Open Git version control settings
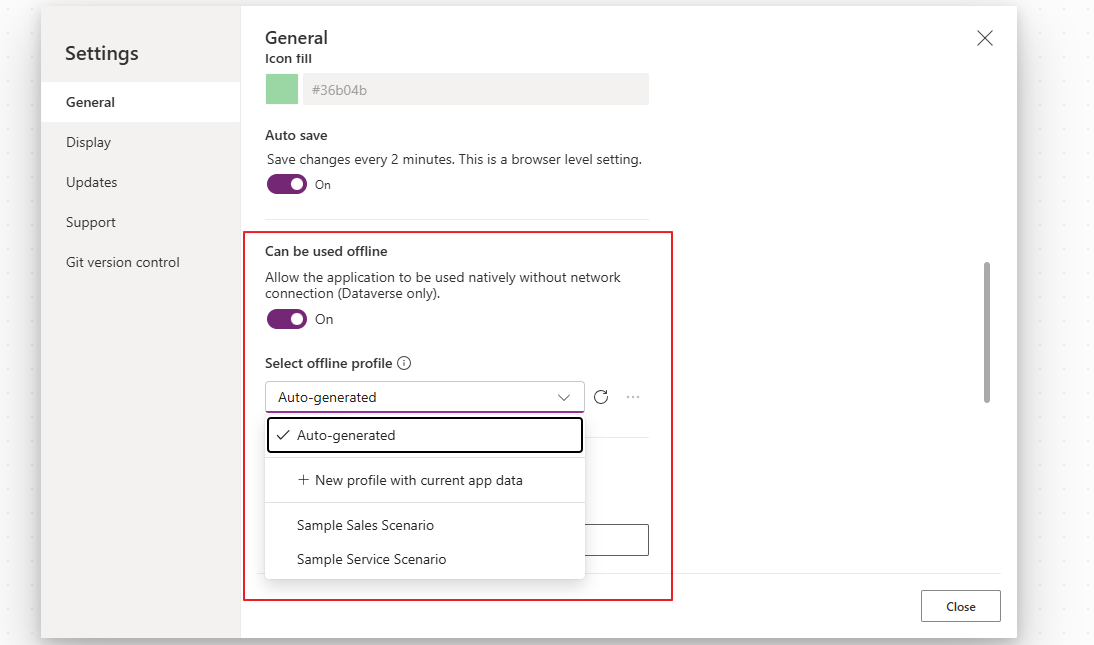Screen dimensions: 1094x645 [123, 262]
